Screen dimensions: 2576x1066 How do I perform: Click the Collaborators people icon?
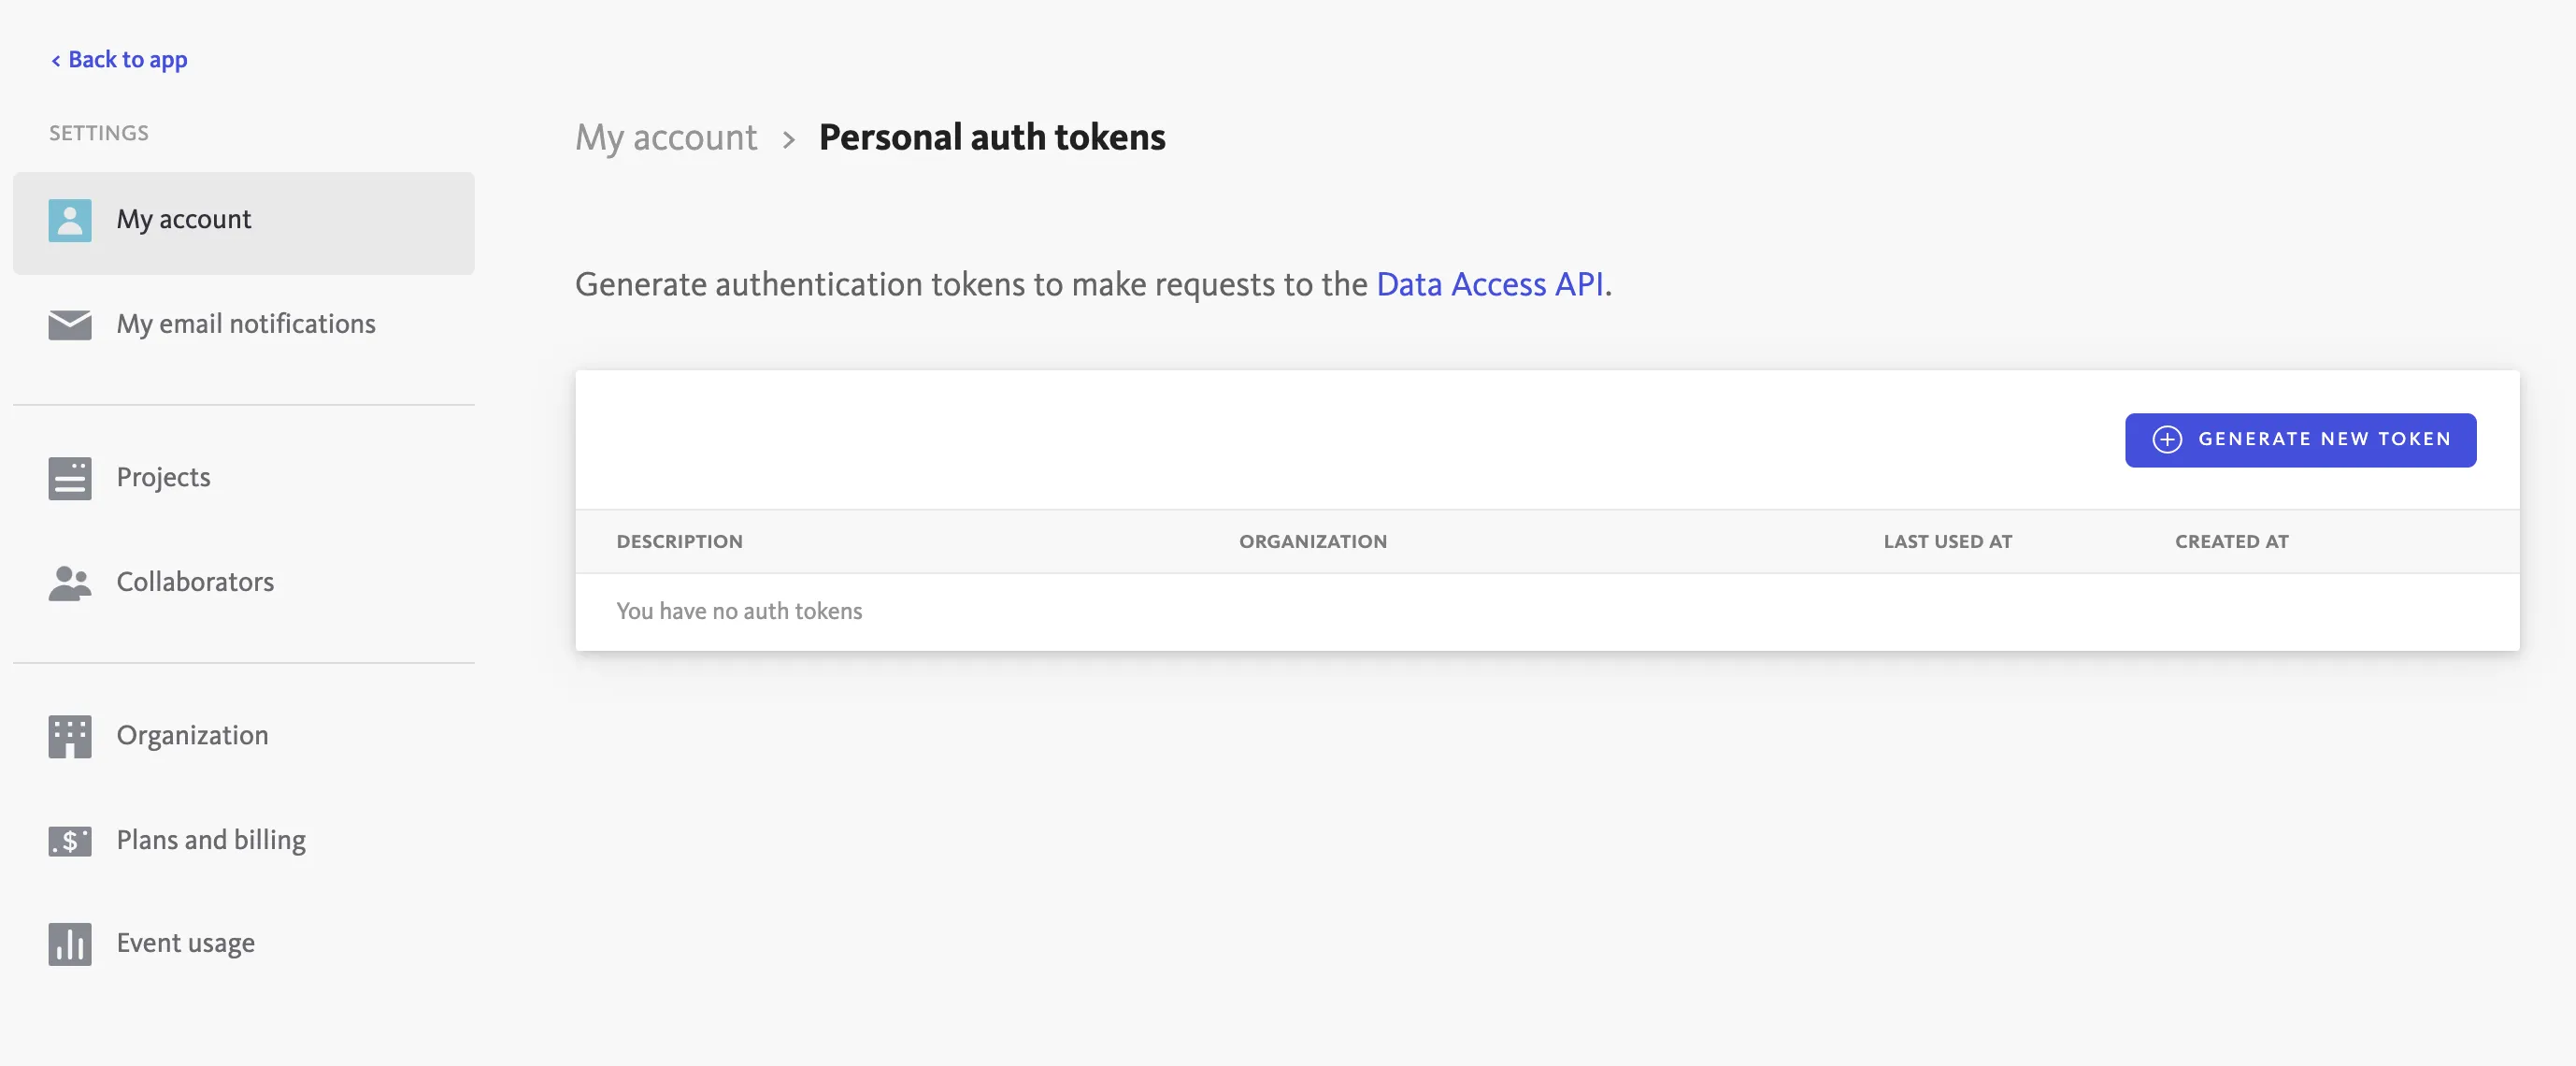(x=69, y=583)
